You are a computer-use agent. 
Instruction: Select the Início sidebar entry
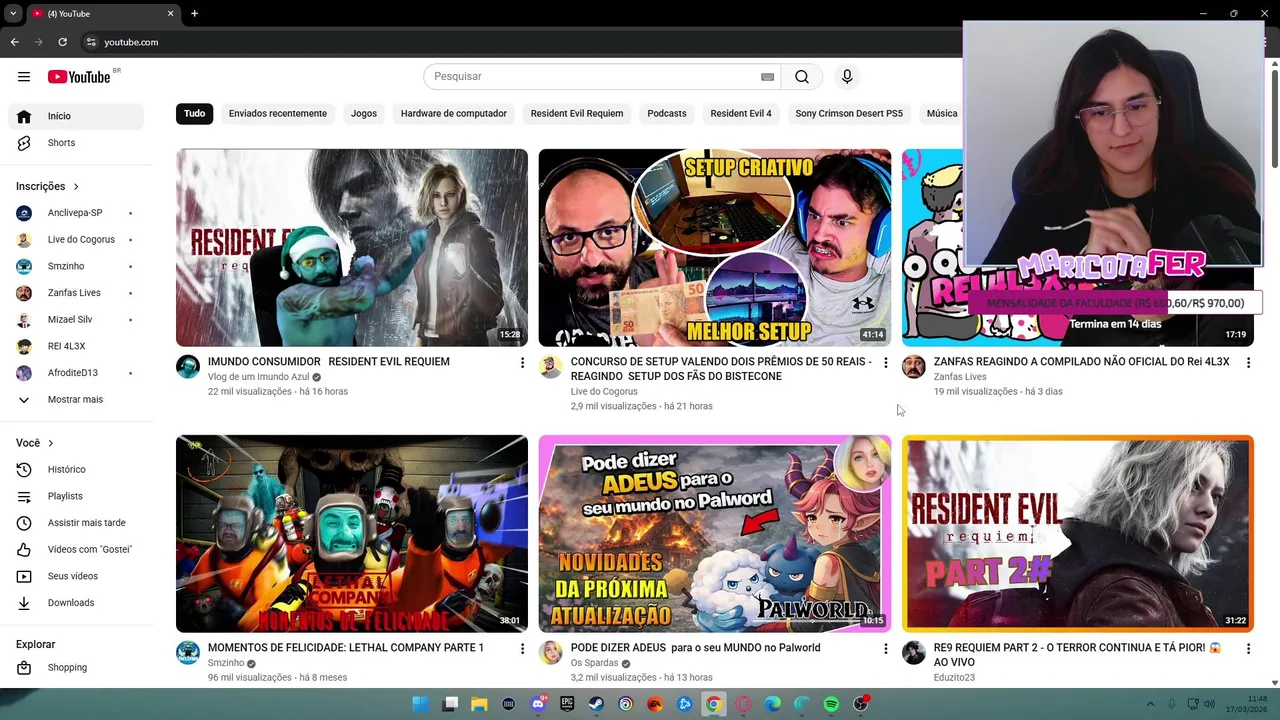[76, 116]
